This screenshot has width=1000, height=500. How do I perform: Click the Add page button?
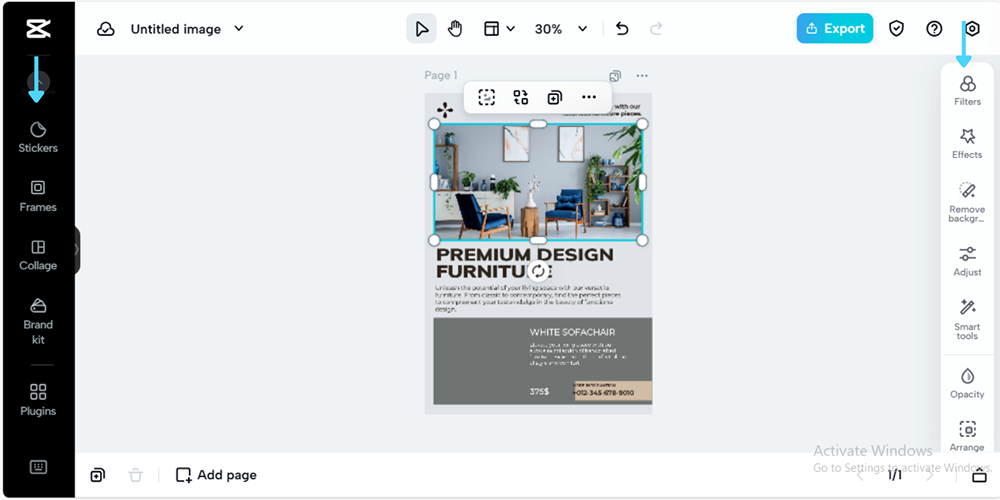pos(216,475)
